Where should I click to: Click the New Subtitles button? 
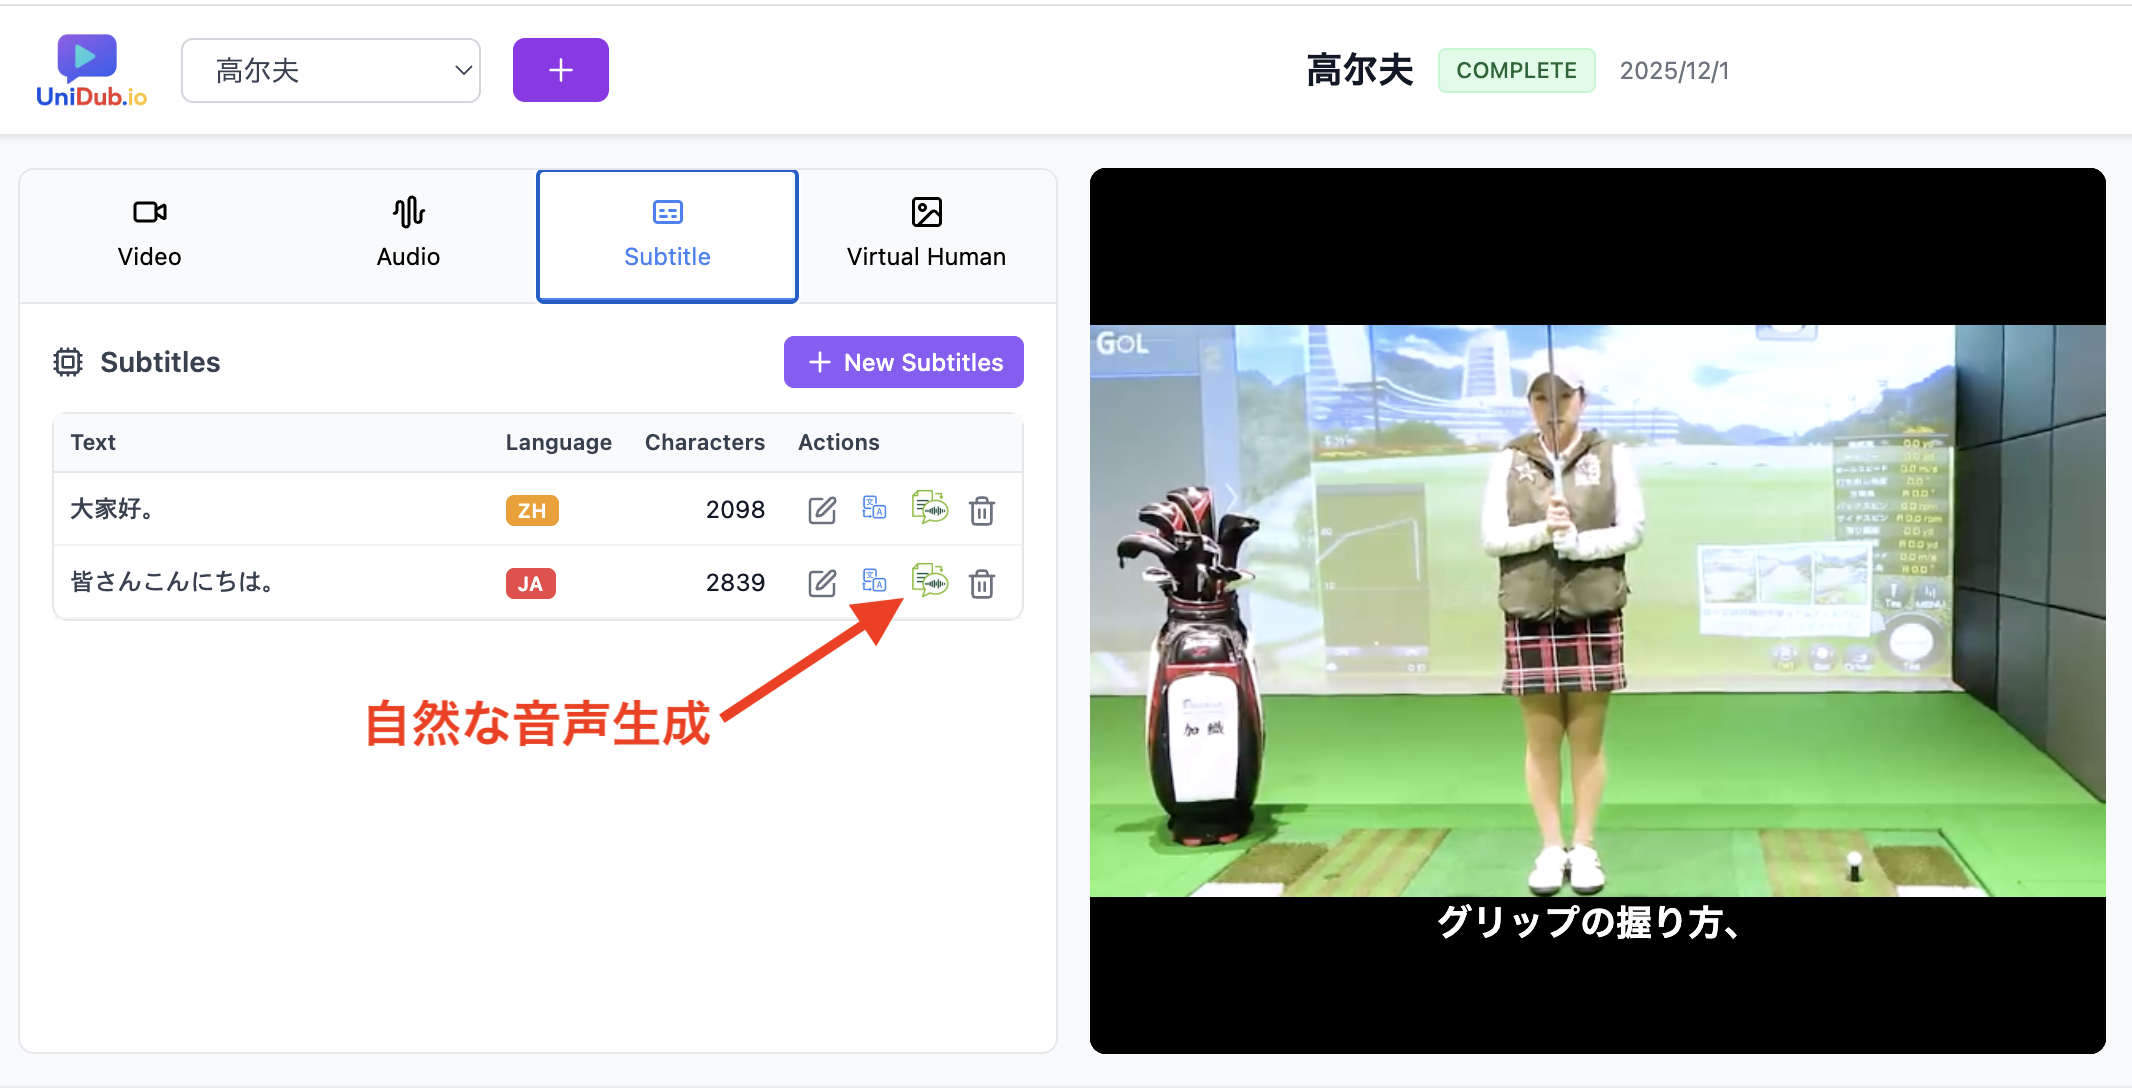pyautogui.click(x=903, y=362)
